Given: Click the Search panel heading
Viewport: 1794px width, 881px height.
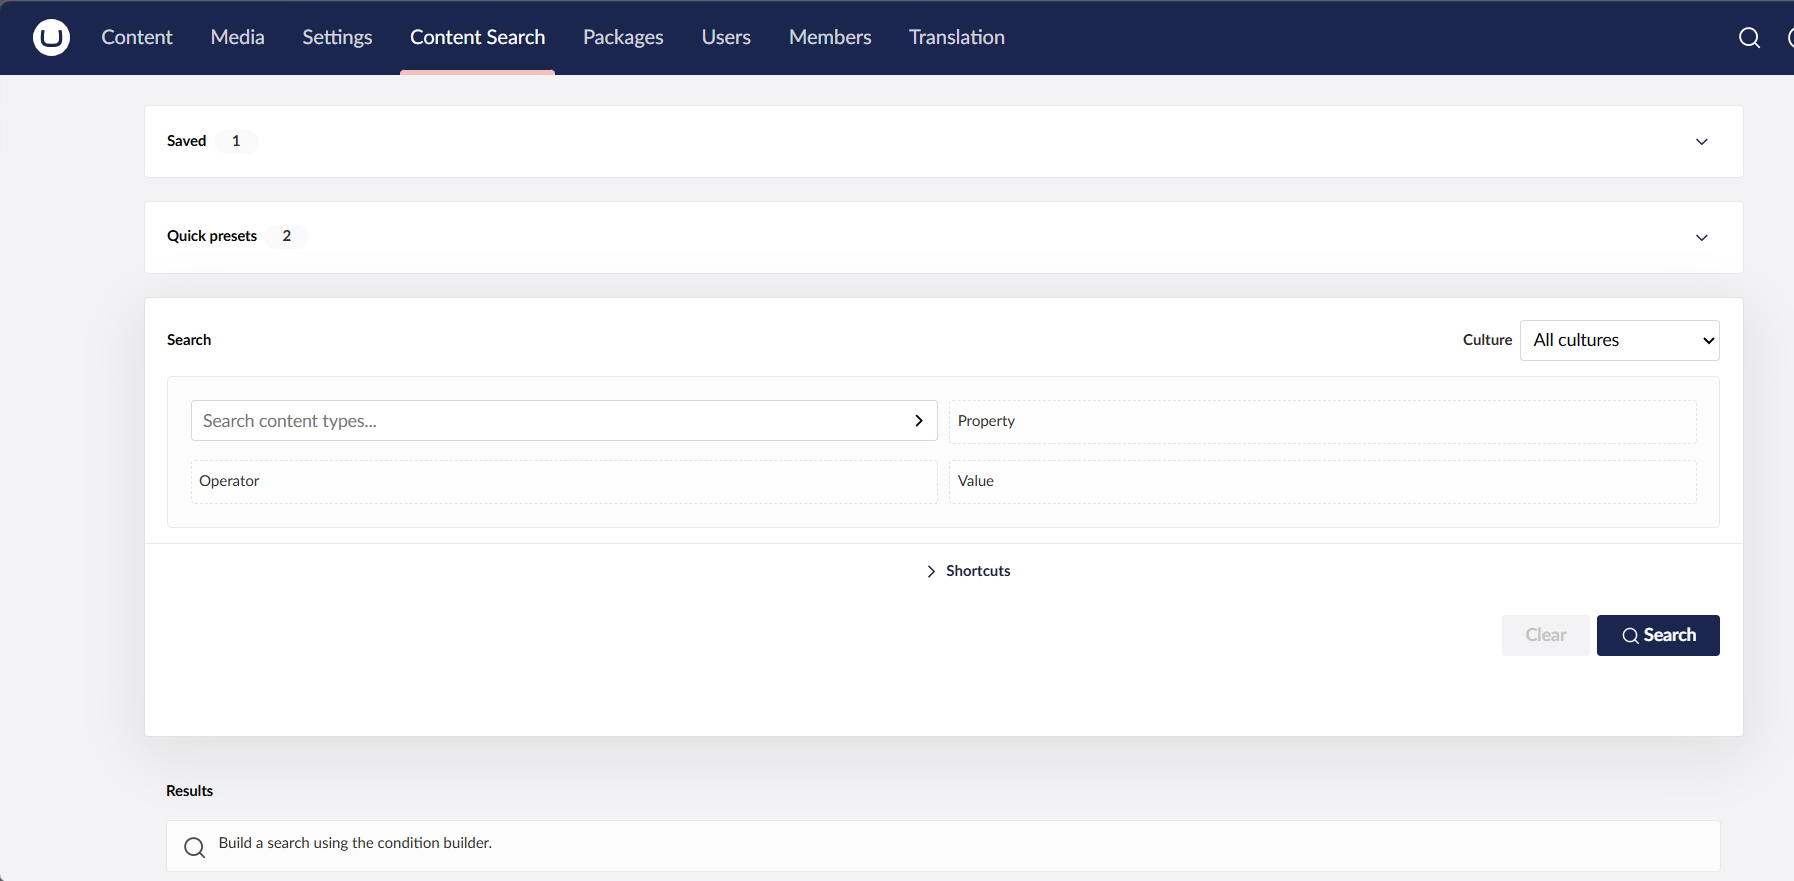Looking at the screenshot, I should [x=189, y=340].
